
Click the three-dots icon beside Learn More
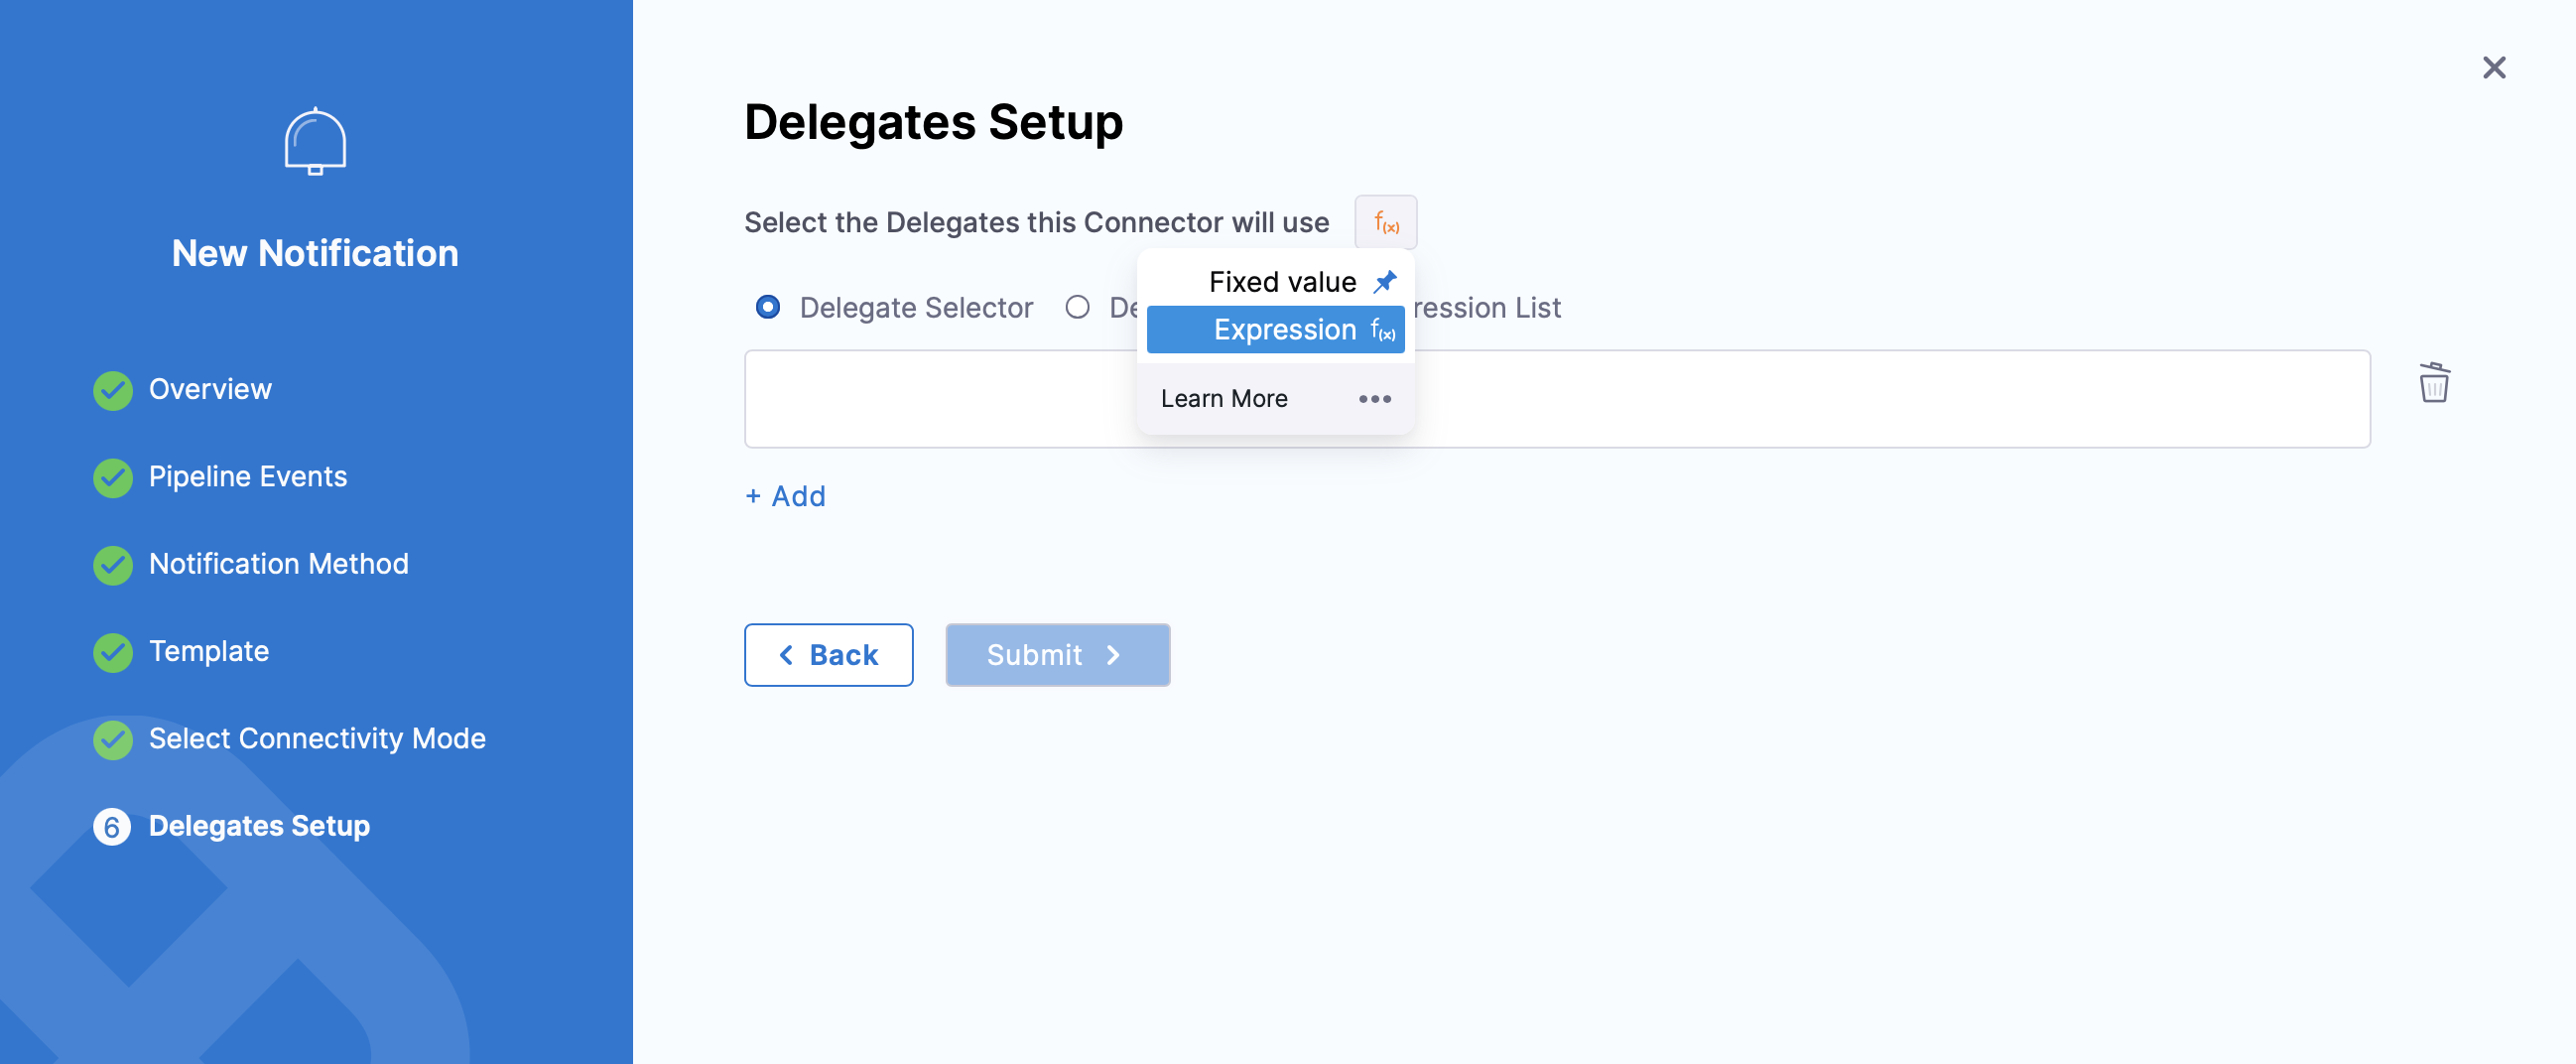point(1374,399)
